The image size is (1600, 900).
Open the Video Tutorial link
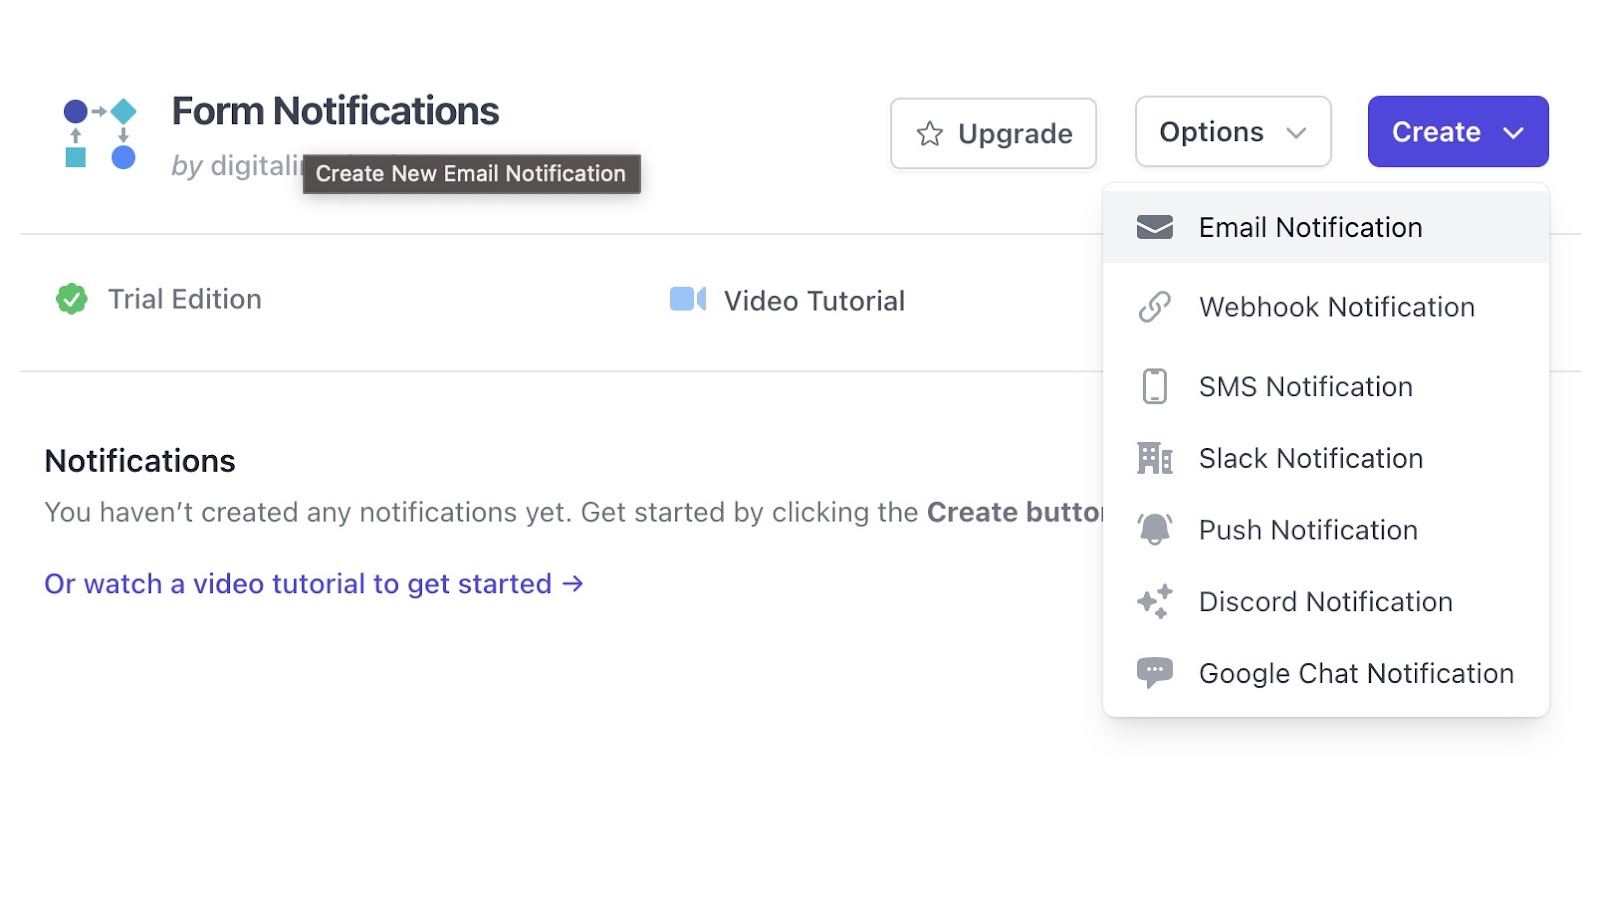813,301
